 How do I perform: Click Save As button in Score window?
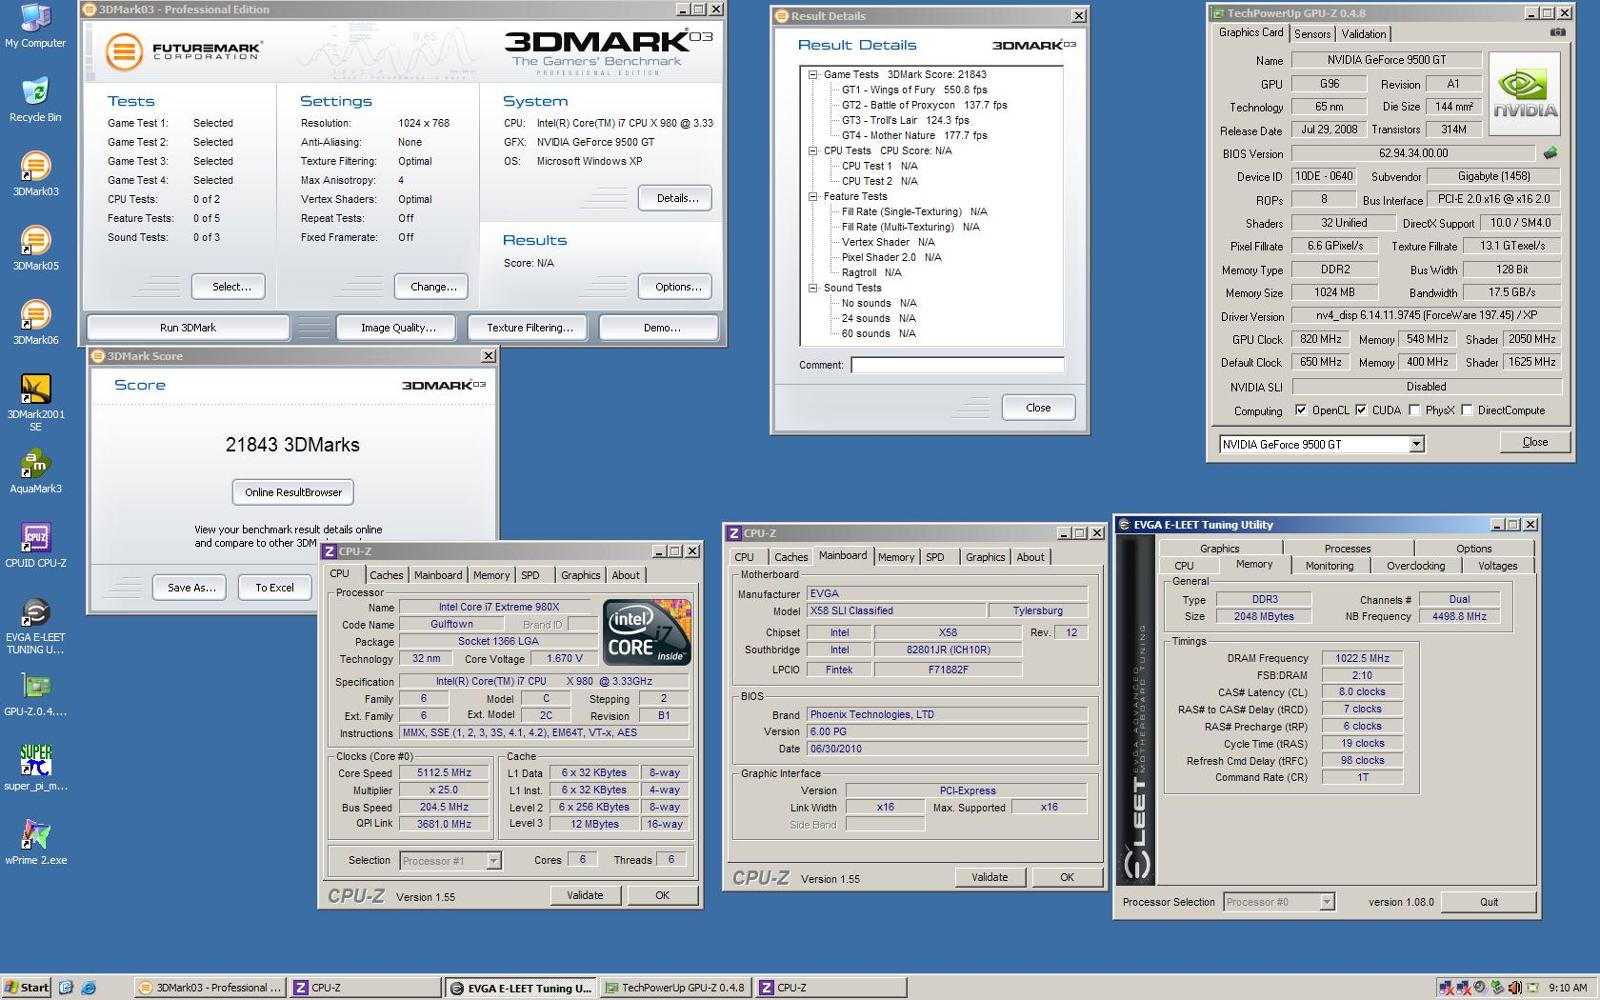[x=191, y=587]
